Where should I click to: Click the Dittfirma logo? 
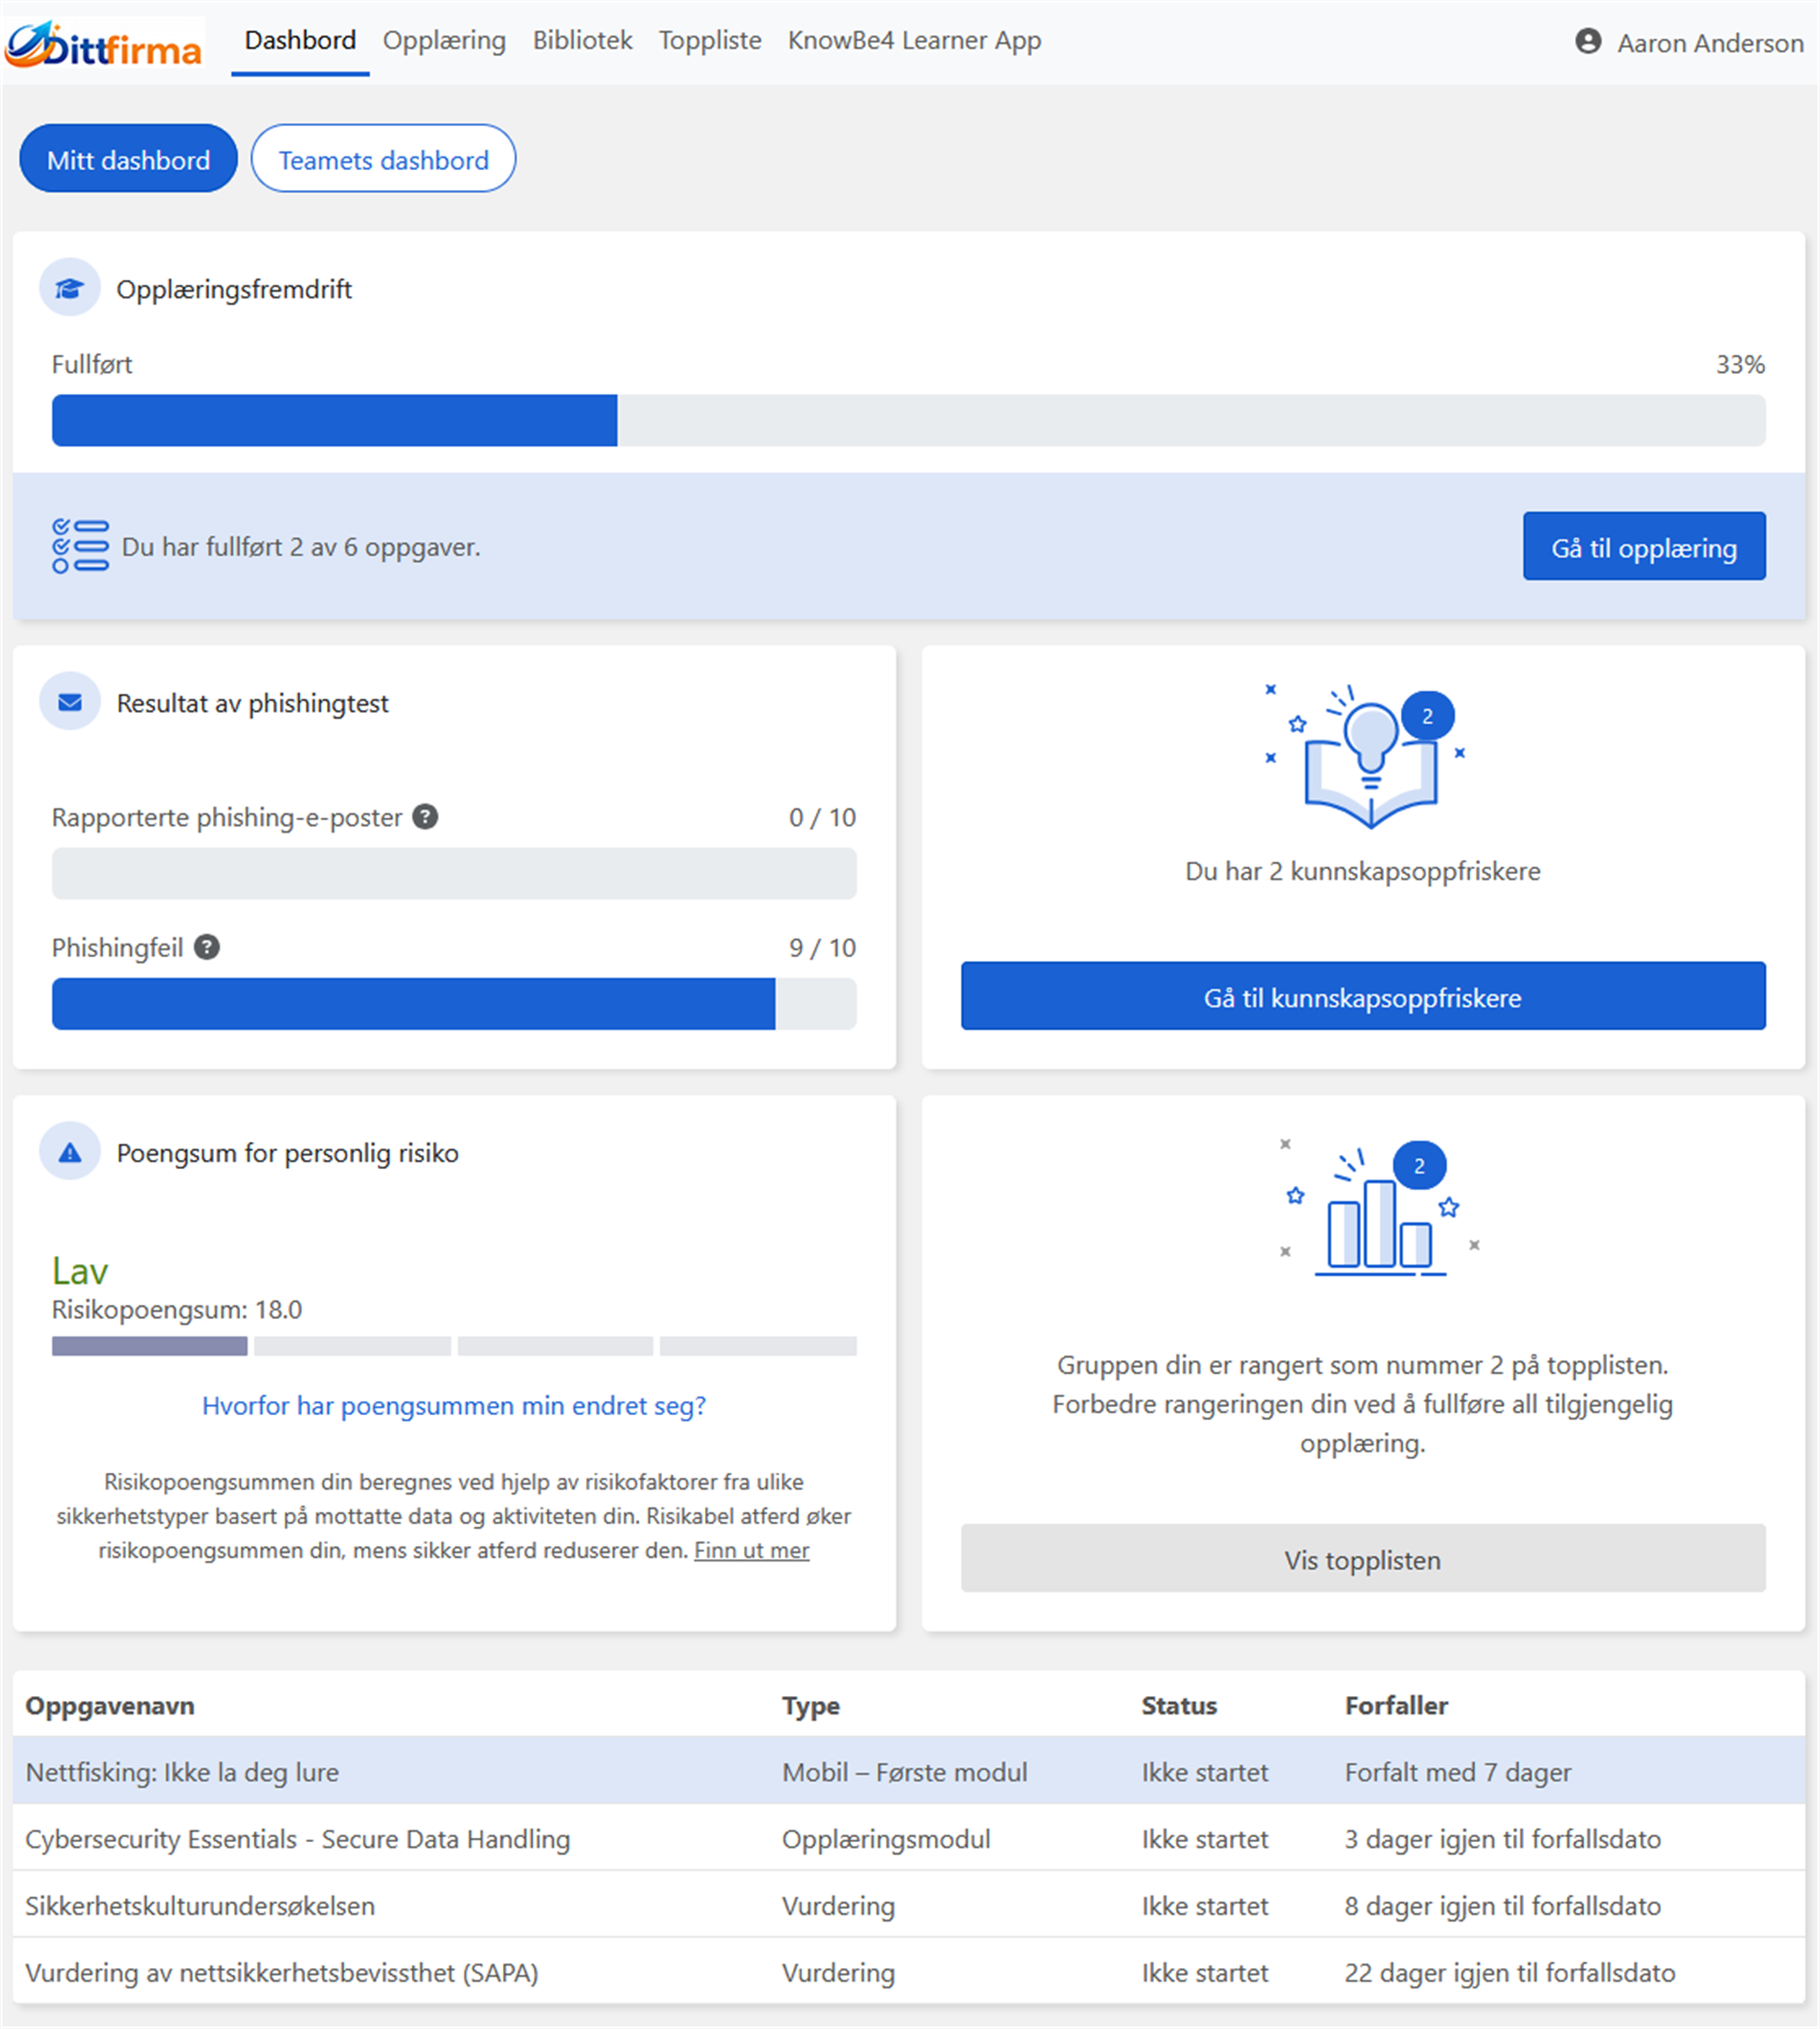(x=103, y=44)
